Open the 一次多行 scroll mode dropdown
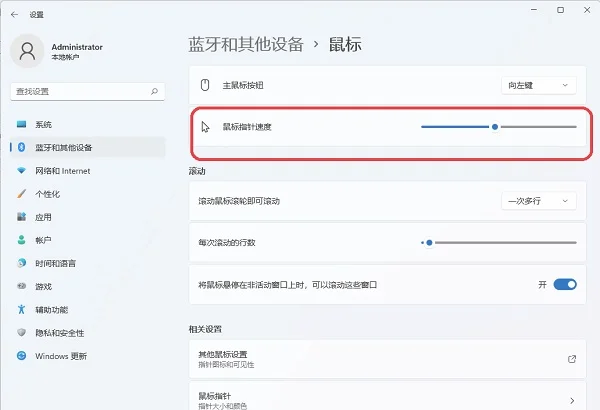Viewport: 600px width, 410px height. (538, 201)
